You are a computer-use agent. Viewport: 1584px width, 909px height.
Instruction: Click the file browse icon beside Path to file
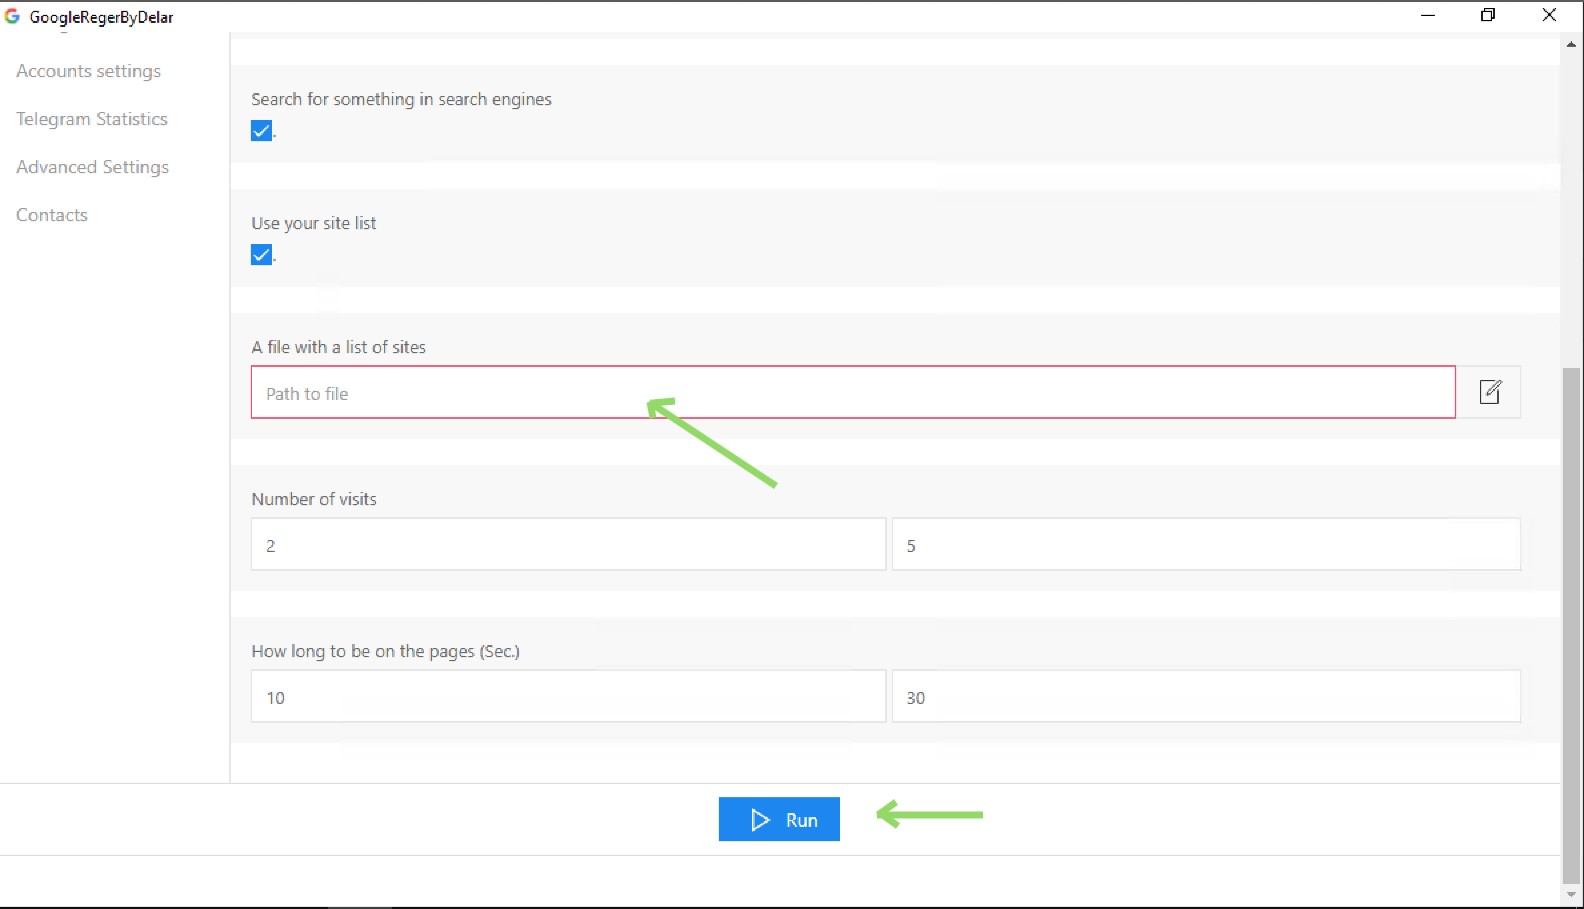click(1490, 392)
